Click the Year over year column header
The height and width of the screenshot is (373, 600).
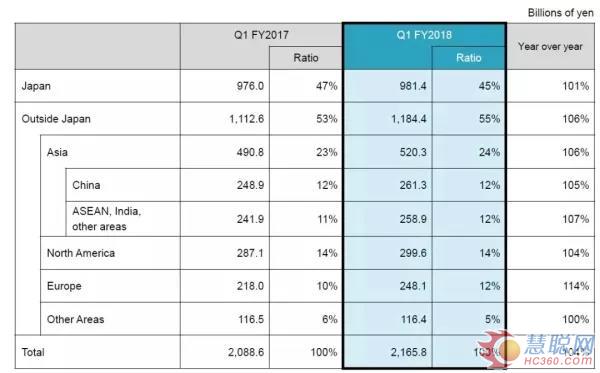pos(550,46)
